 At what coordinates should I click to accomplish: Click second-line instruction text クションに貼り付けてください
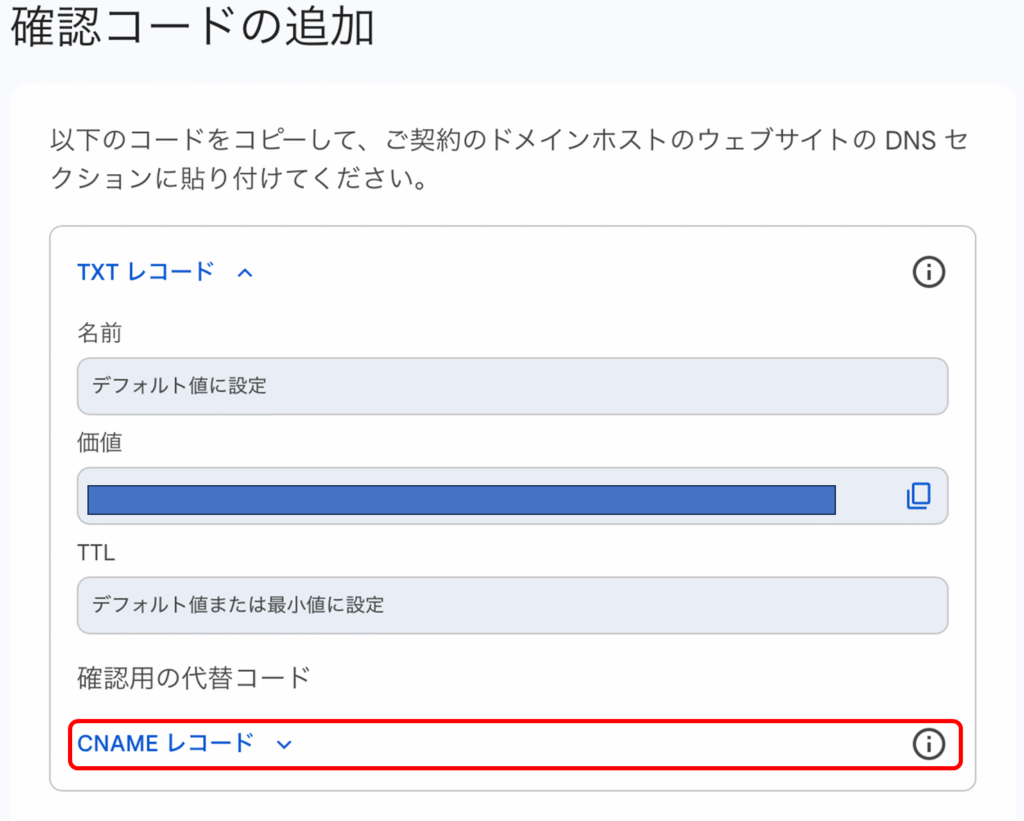[239, 178]
